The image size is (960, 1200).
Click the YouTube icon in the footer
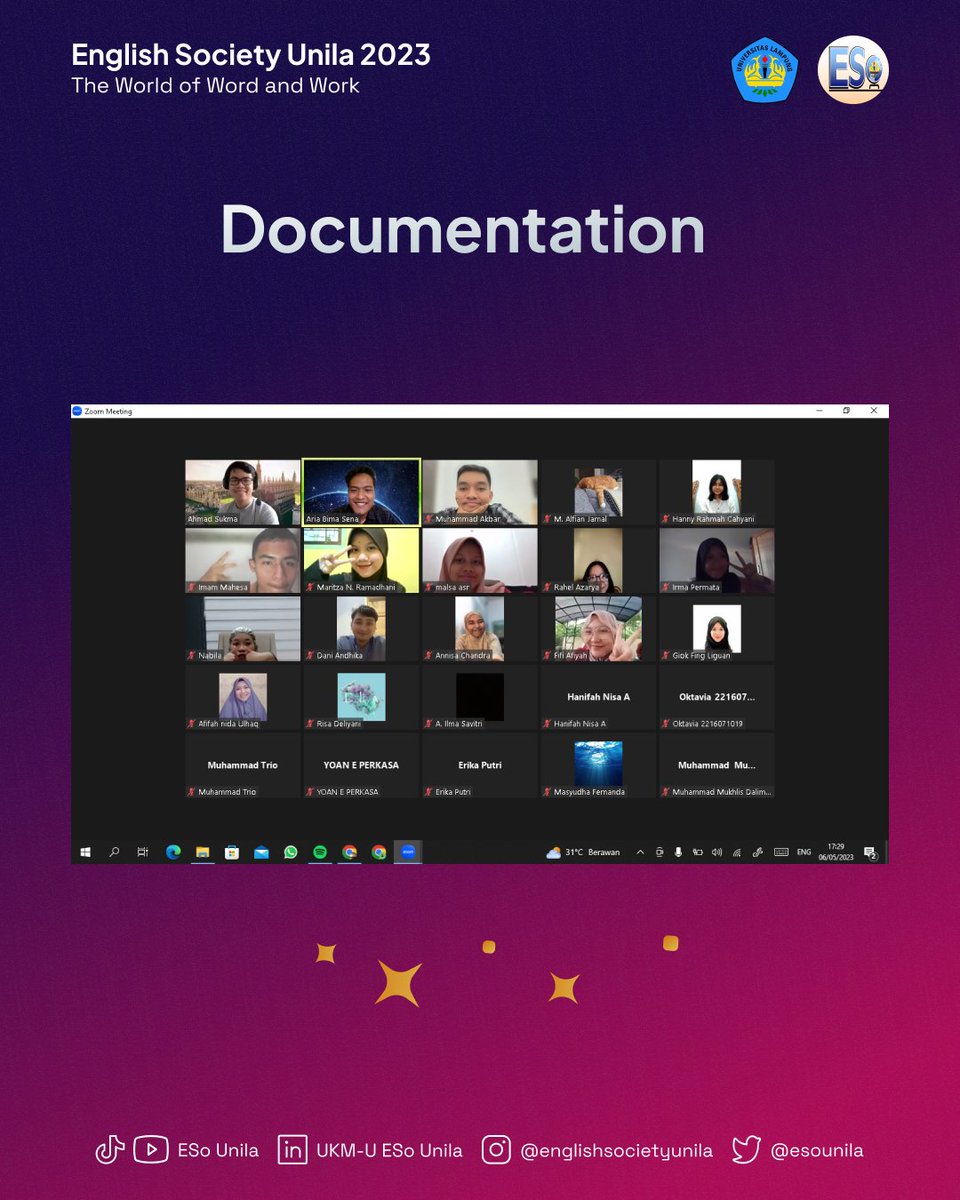[x=151, y=1150]
